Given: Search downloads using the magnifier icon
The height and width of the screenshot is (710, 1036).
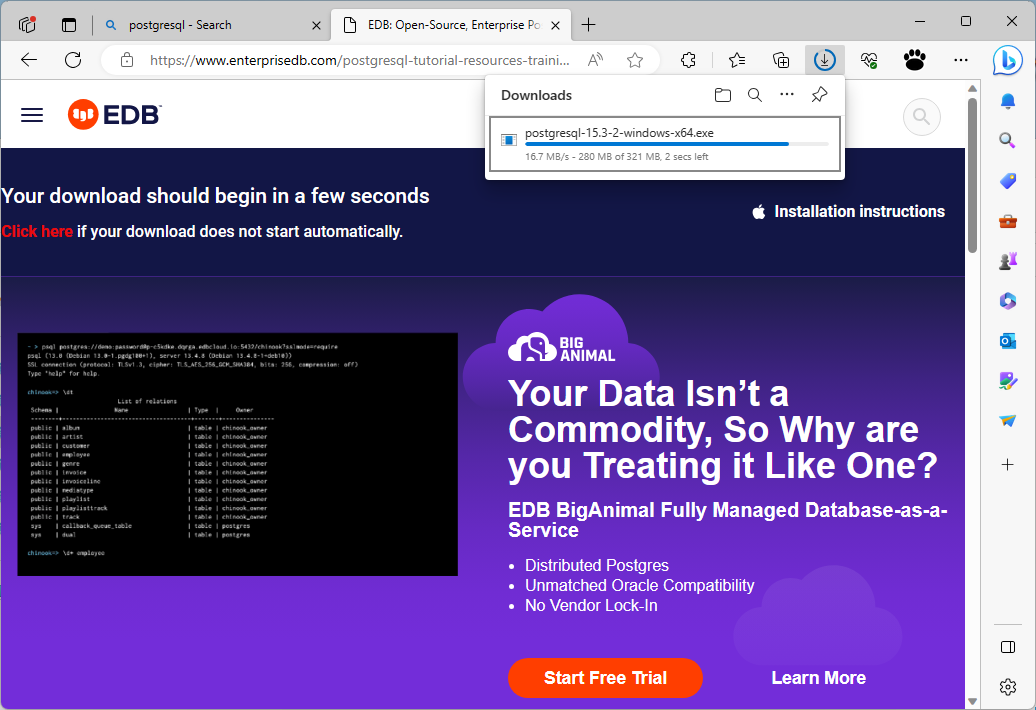Looking at the screenshot, I should (x=755, y=95).
